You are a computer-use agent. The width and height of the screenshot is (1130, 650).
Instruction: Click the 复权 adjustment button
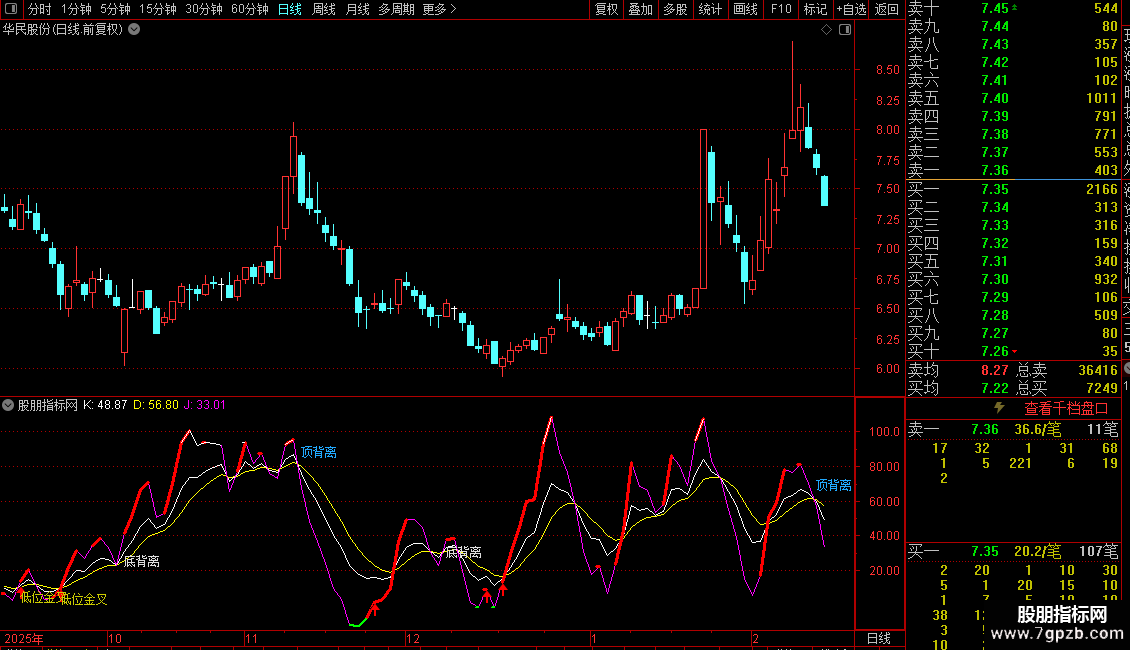(607, 9)
